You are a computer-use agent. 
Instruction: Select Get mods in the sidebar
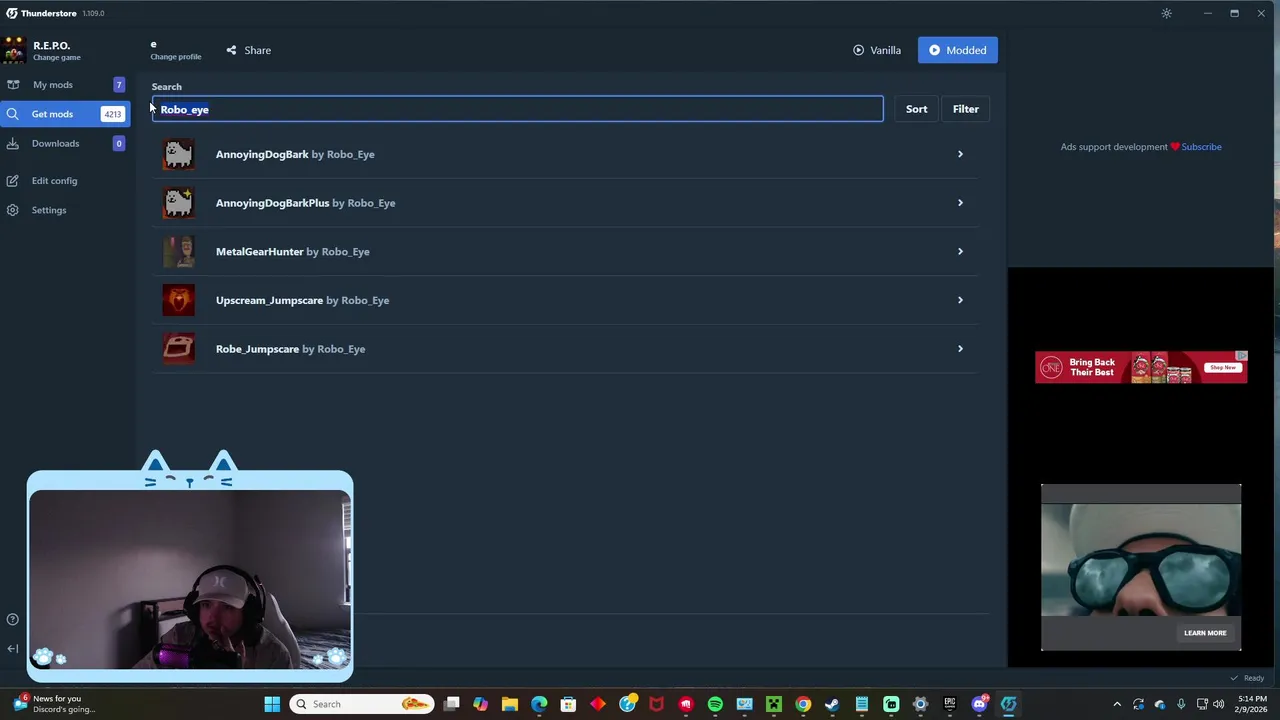point(65,114)
